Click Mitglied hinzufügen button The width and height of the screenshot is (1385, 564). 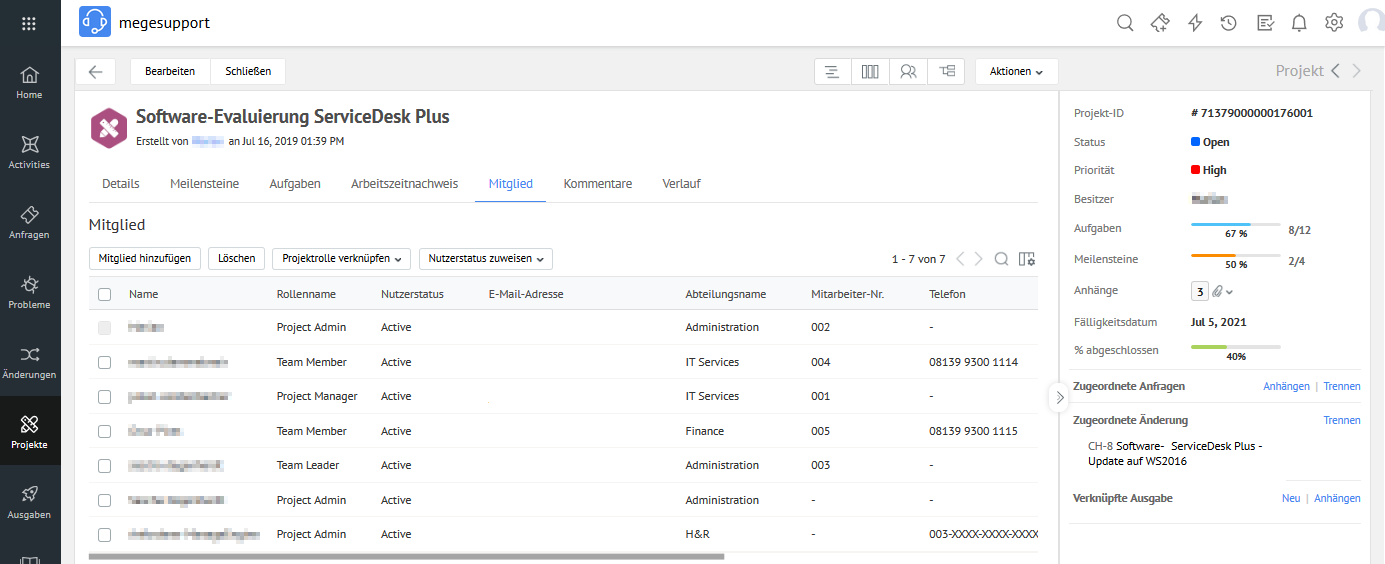(145, 258)
